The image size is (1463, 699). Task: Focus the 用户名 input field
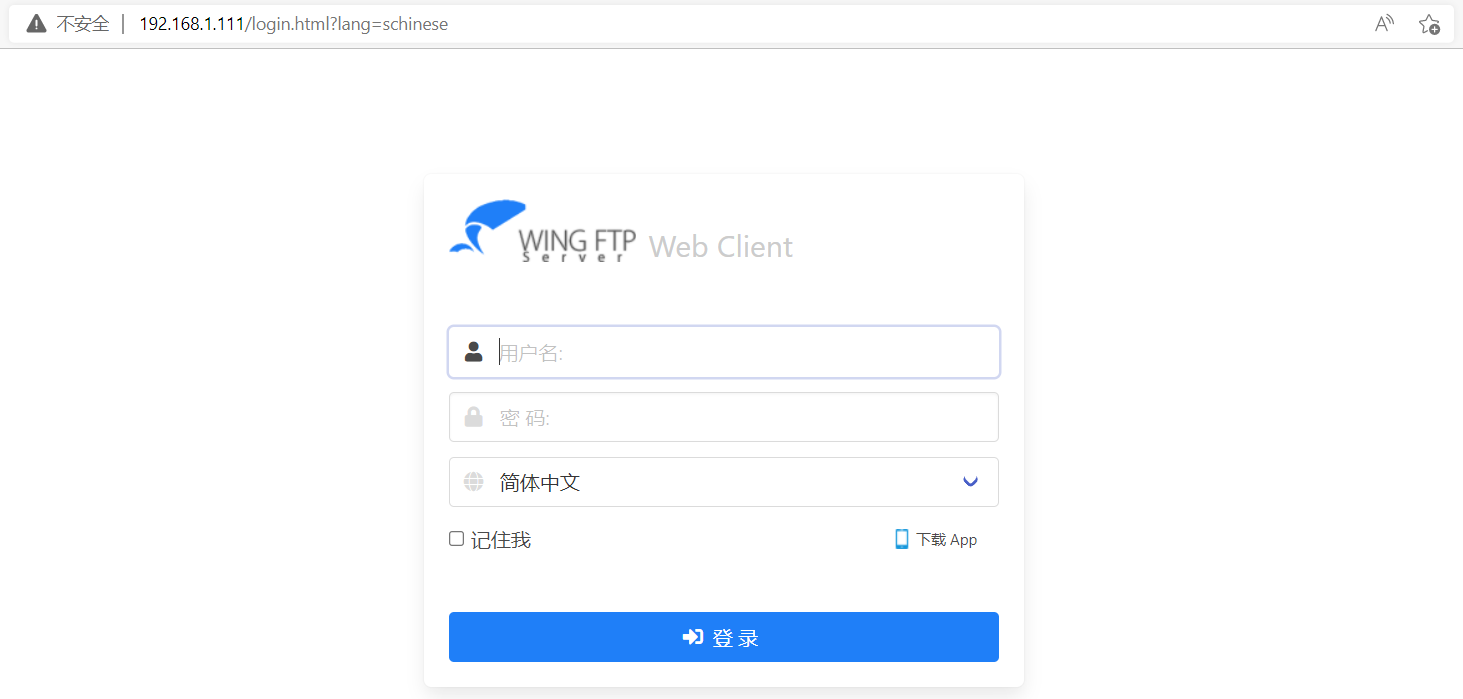click(x=724, y=352)
